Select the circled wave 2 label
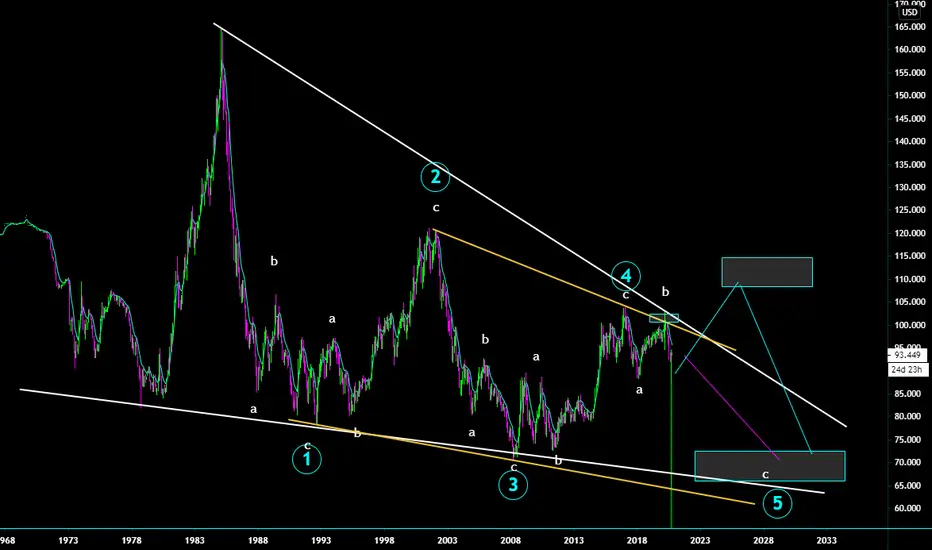 point(435,177)
